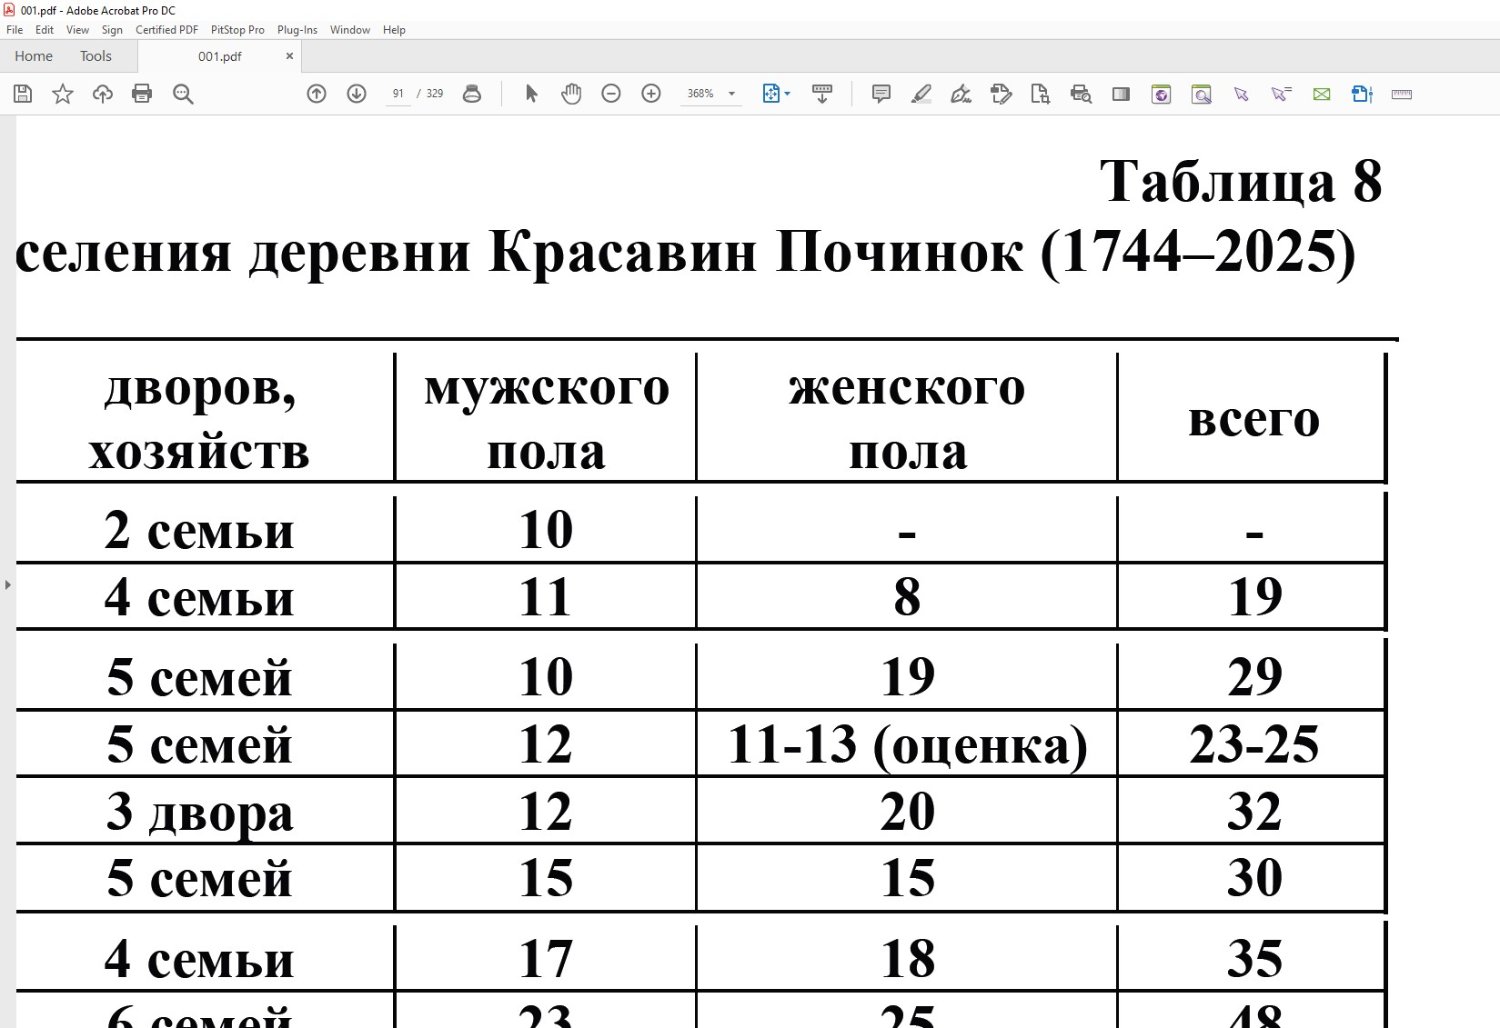Open the 368% zoom level dropdown

pyautogui.click(x=732, y=94)
